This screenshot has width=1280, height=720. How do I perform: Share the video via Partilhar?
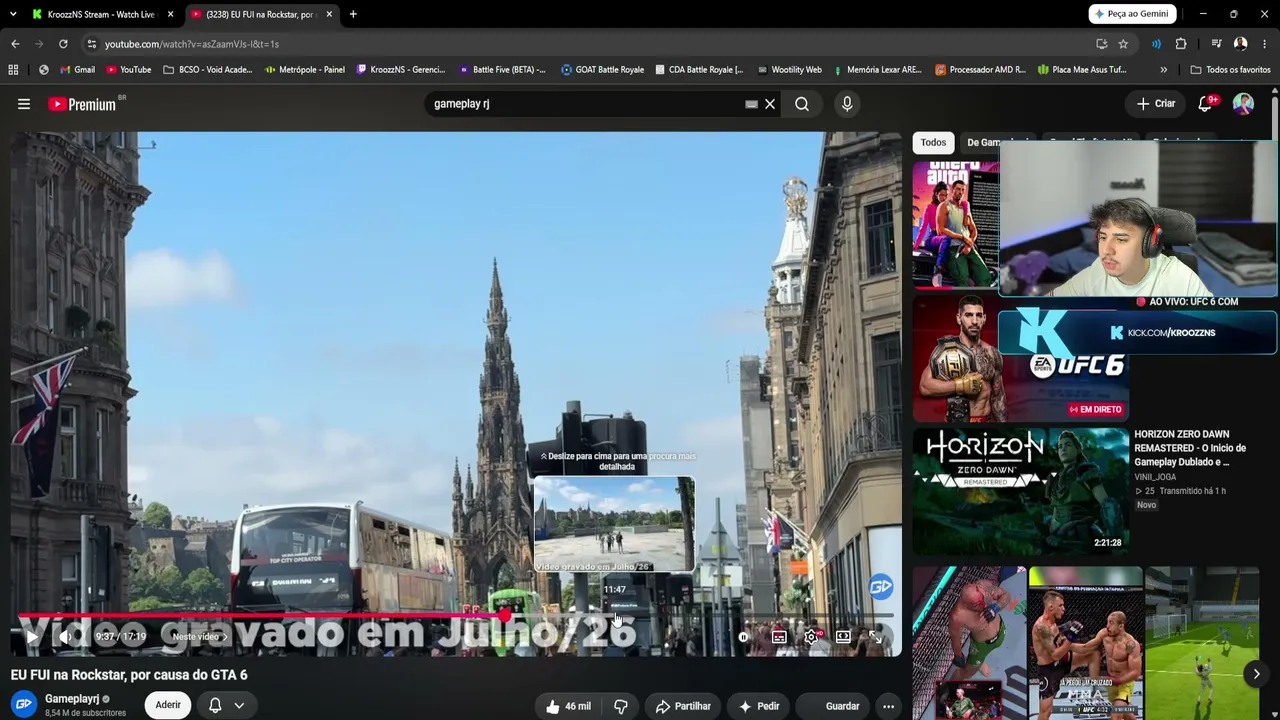[683, 706]
